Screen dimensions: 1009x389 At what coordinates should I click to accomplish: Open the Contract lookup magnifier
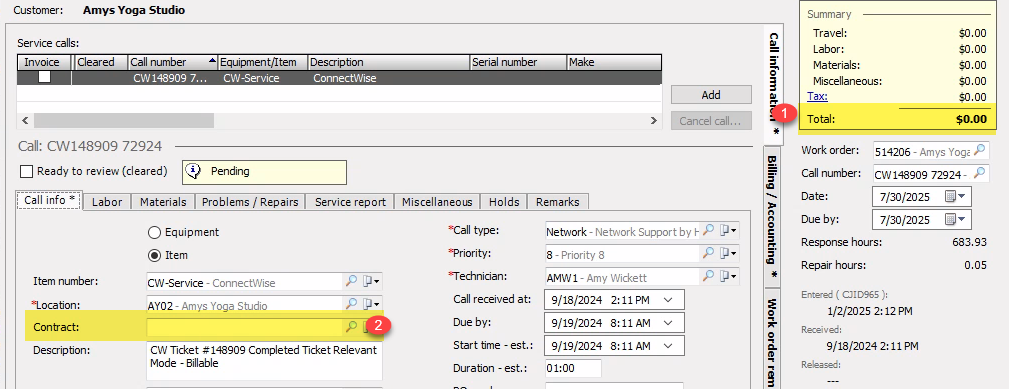point(351,327)
